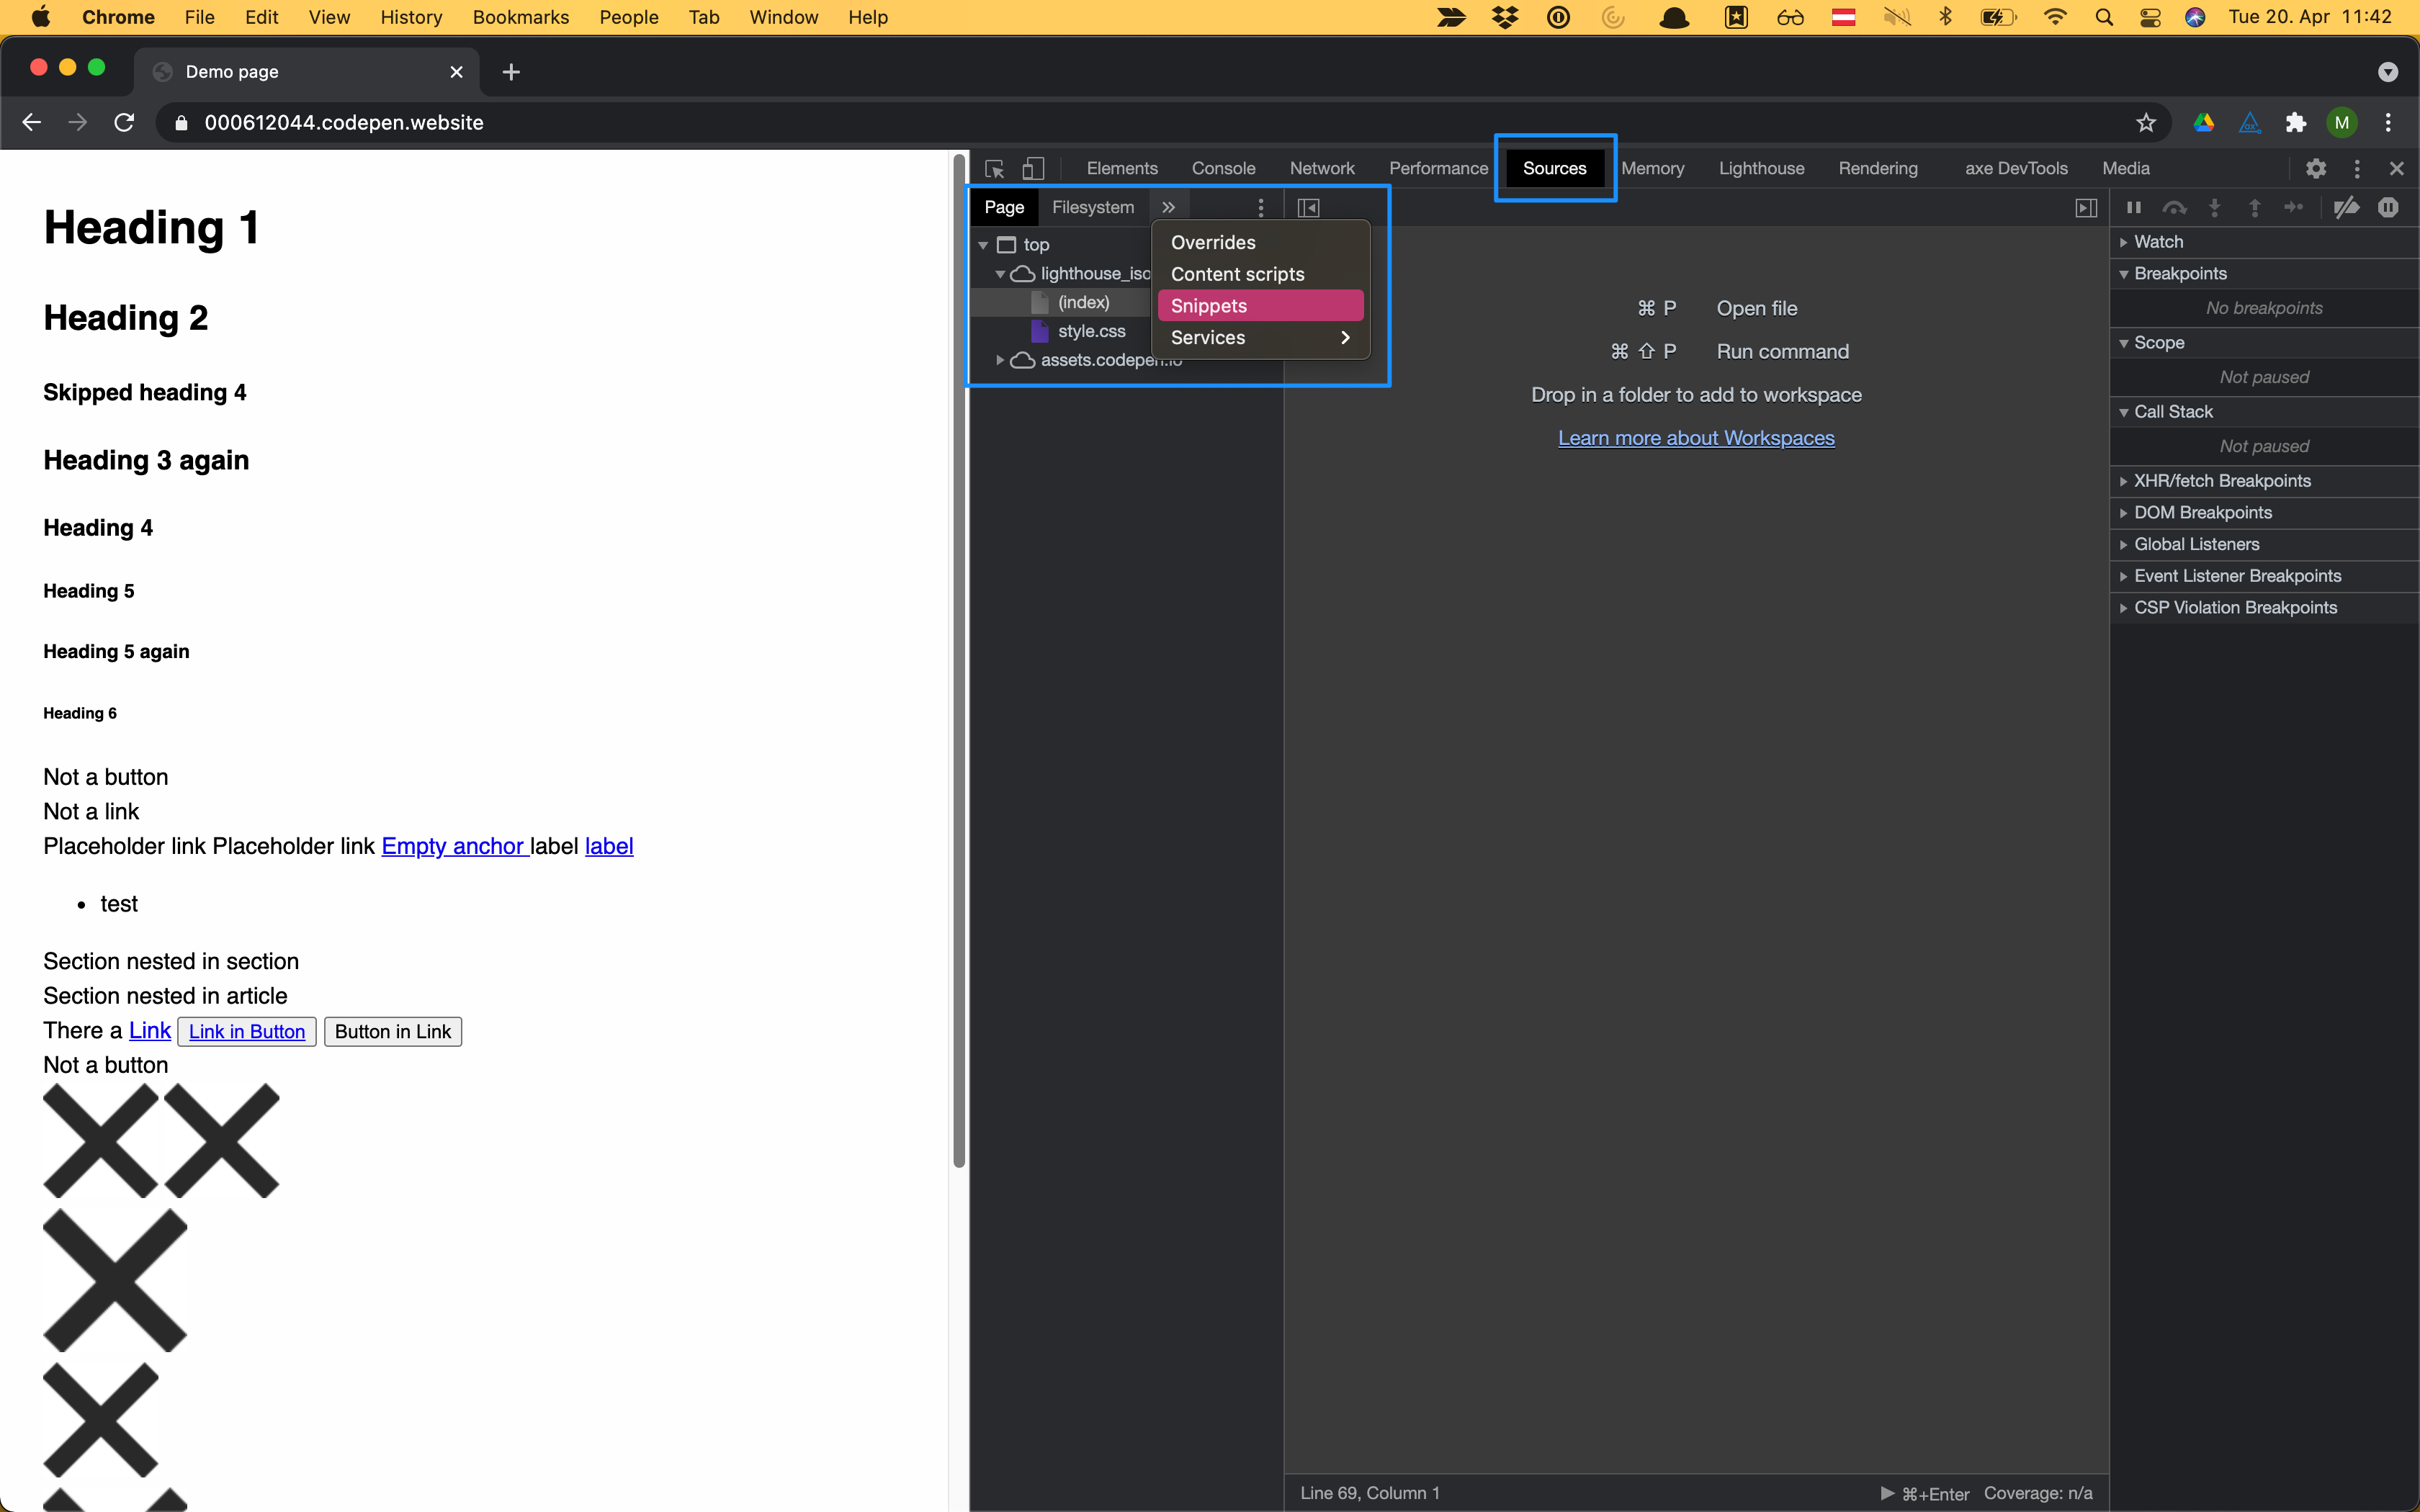Toggle pause on exceptions icon
The width and height of the screenshot is (2420, 1512).
(2388, 207)
